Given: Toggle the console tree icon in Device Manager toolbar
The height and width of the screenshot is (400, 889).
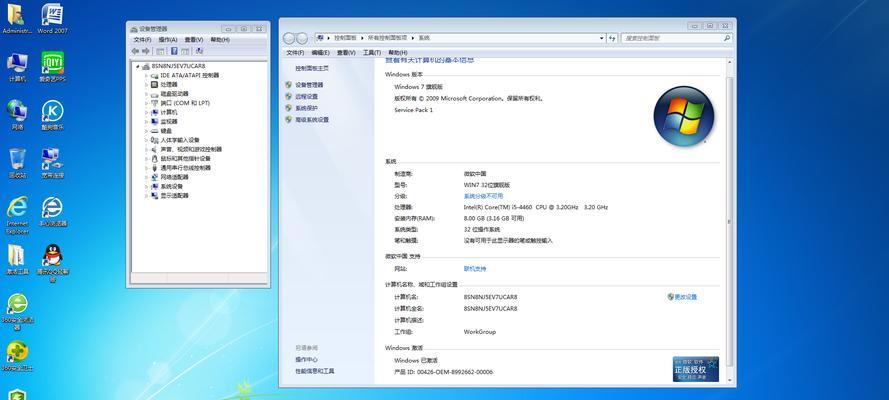Looking at the screenshot, I should click(161, 51).
